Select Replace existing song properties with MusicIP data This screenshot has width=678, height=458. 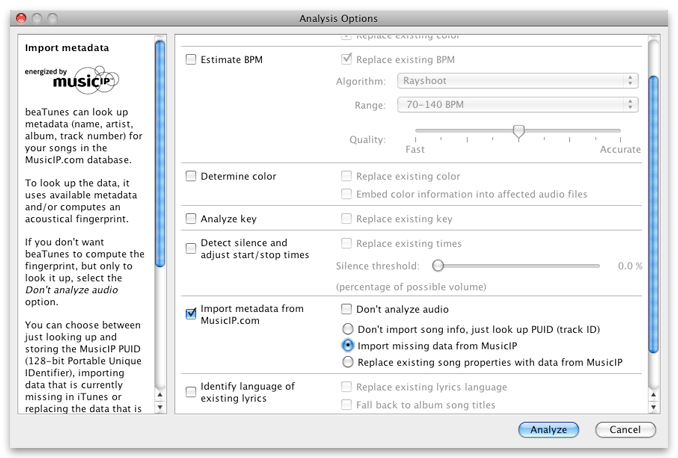348,362
